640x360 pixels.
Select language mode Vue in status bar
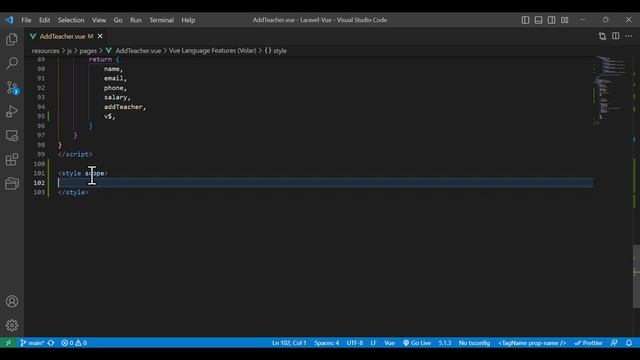coord(389,343)
